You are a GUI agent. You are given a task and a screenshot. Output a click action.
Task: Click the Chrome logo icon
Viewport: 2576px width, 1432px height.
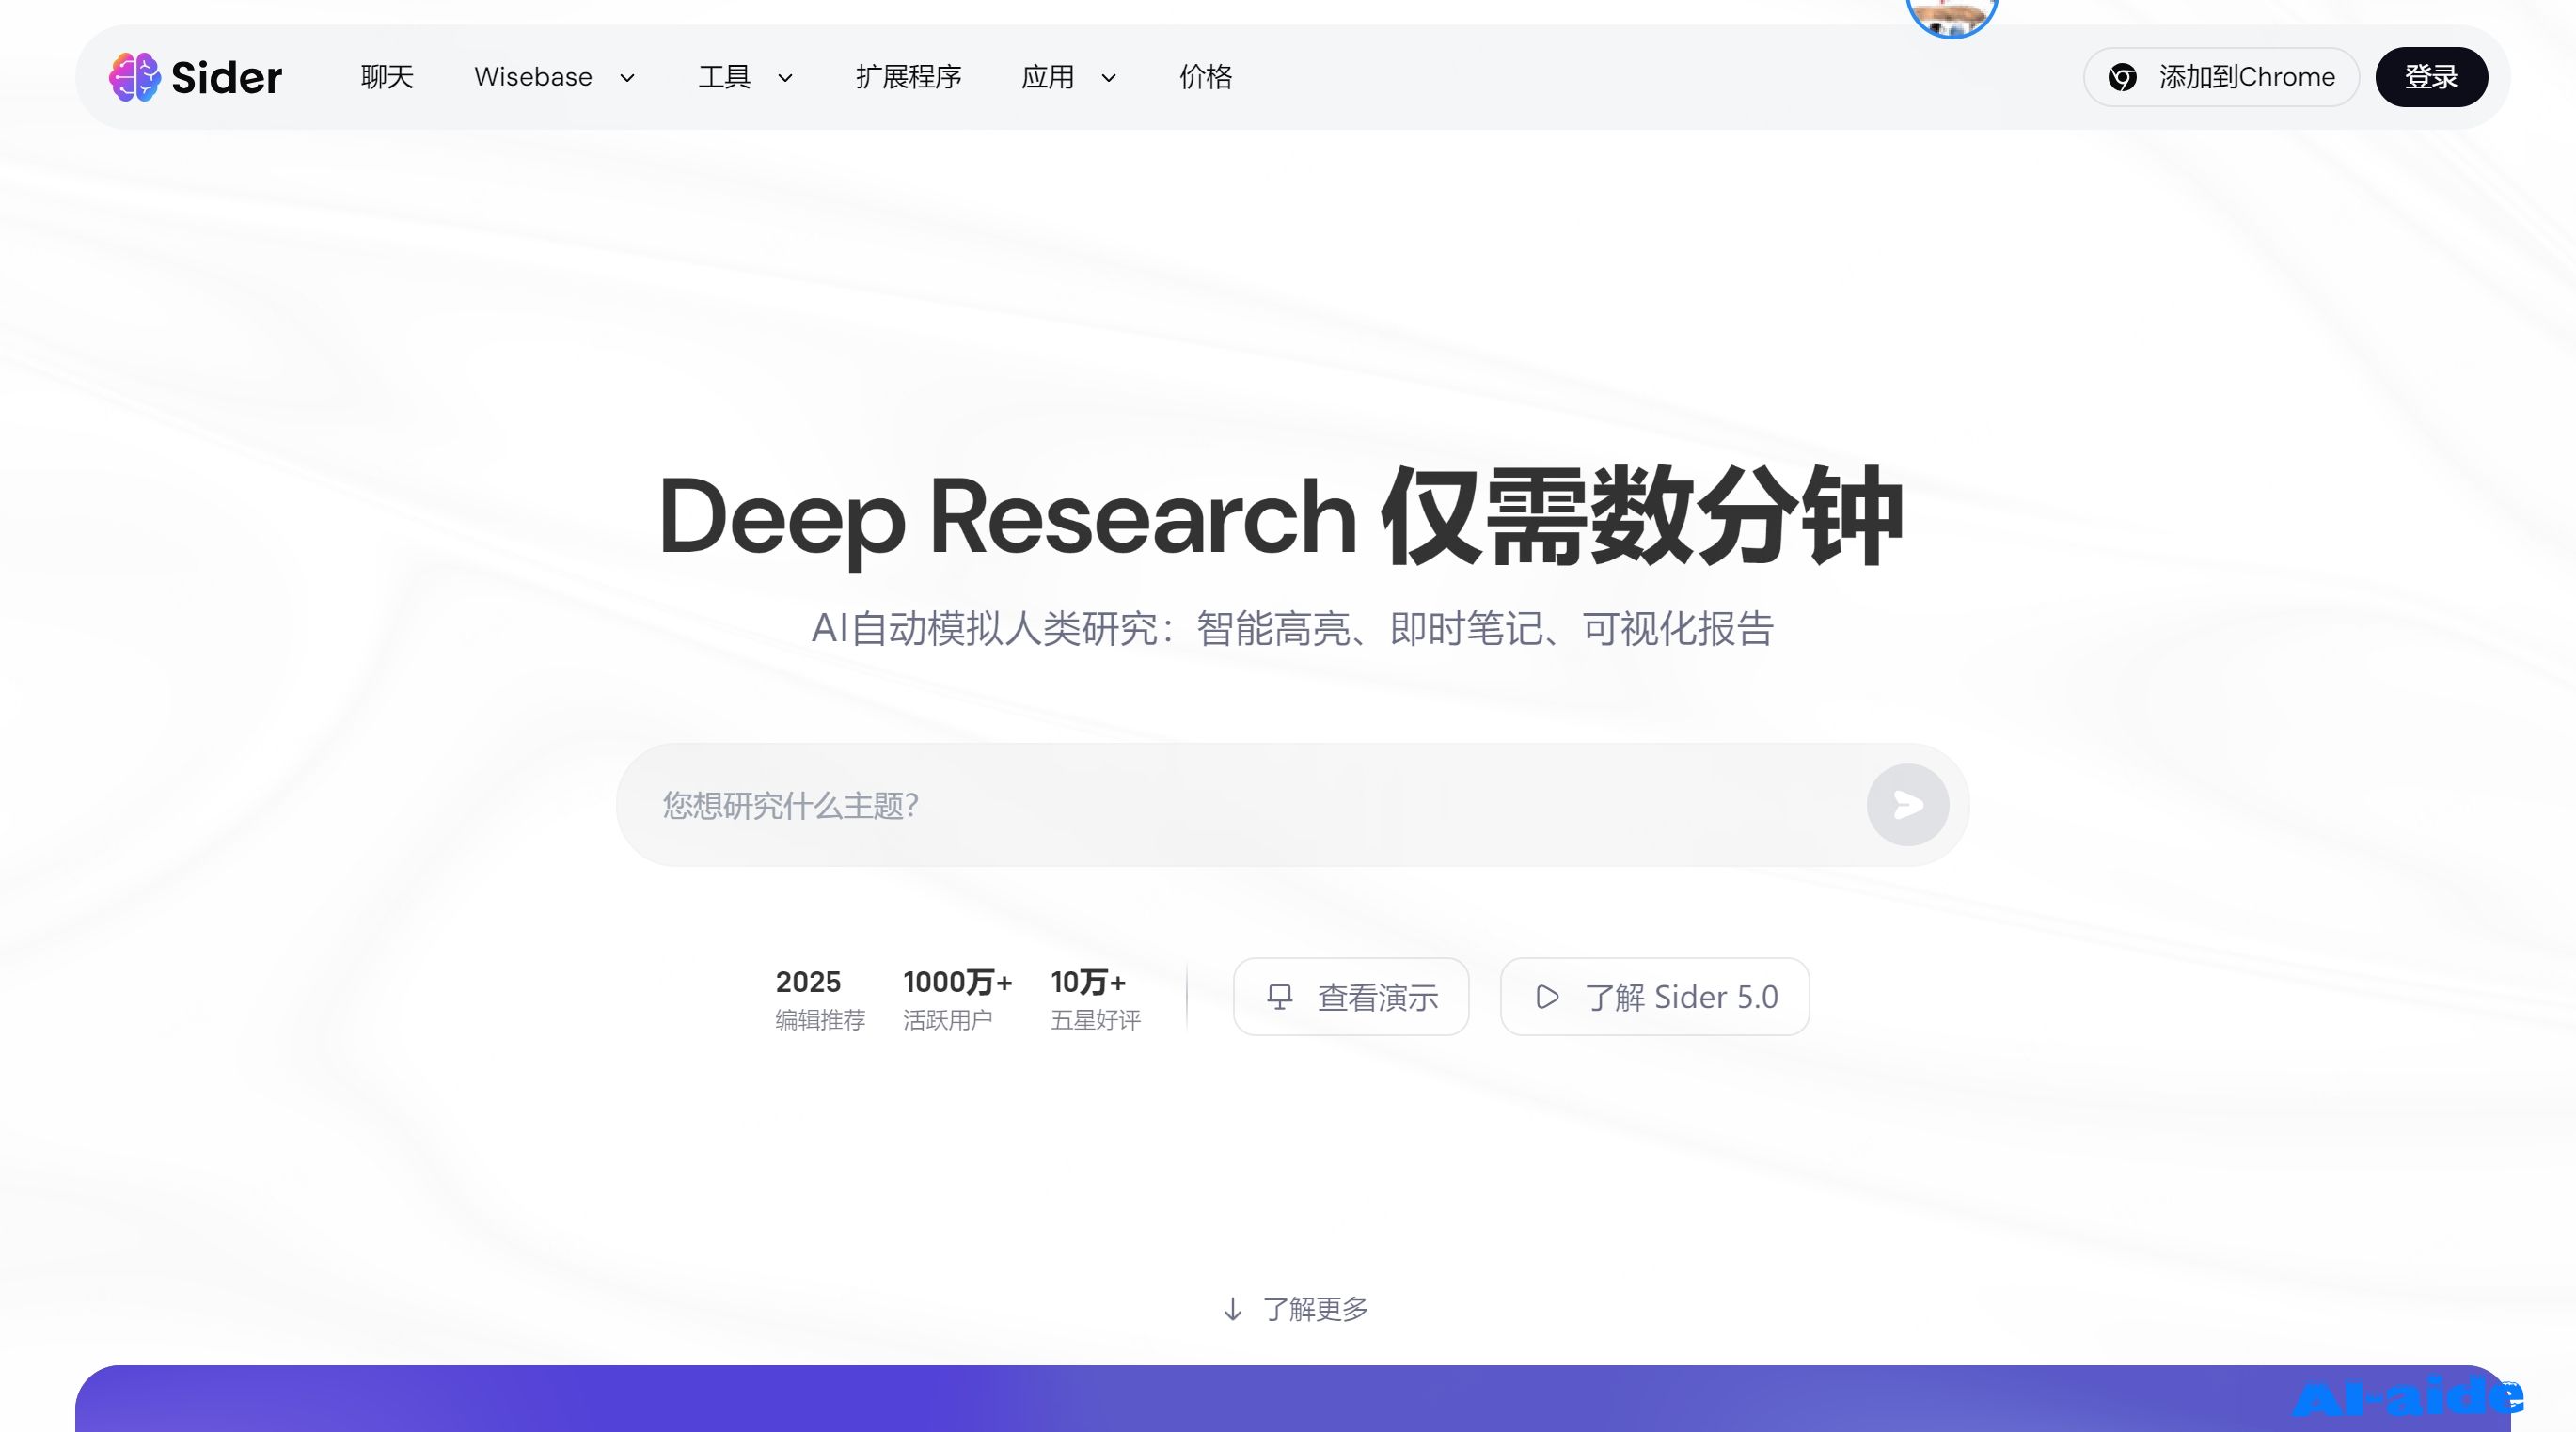pos(2122,77)
